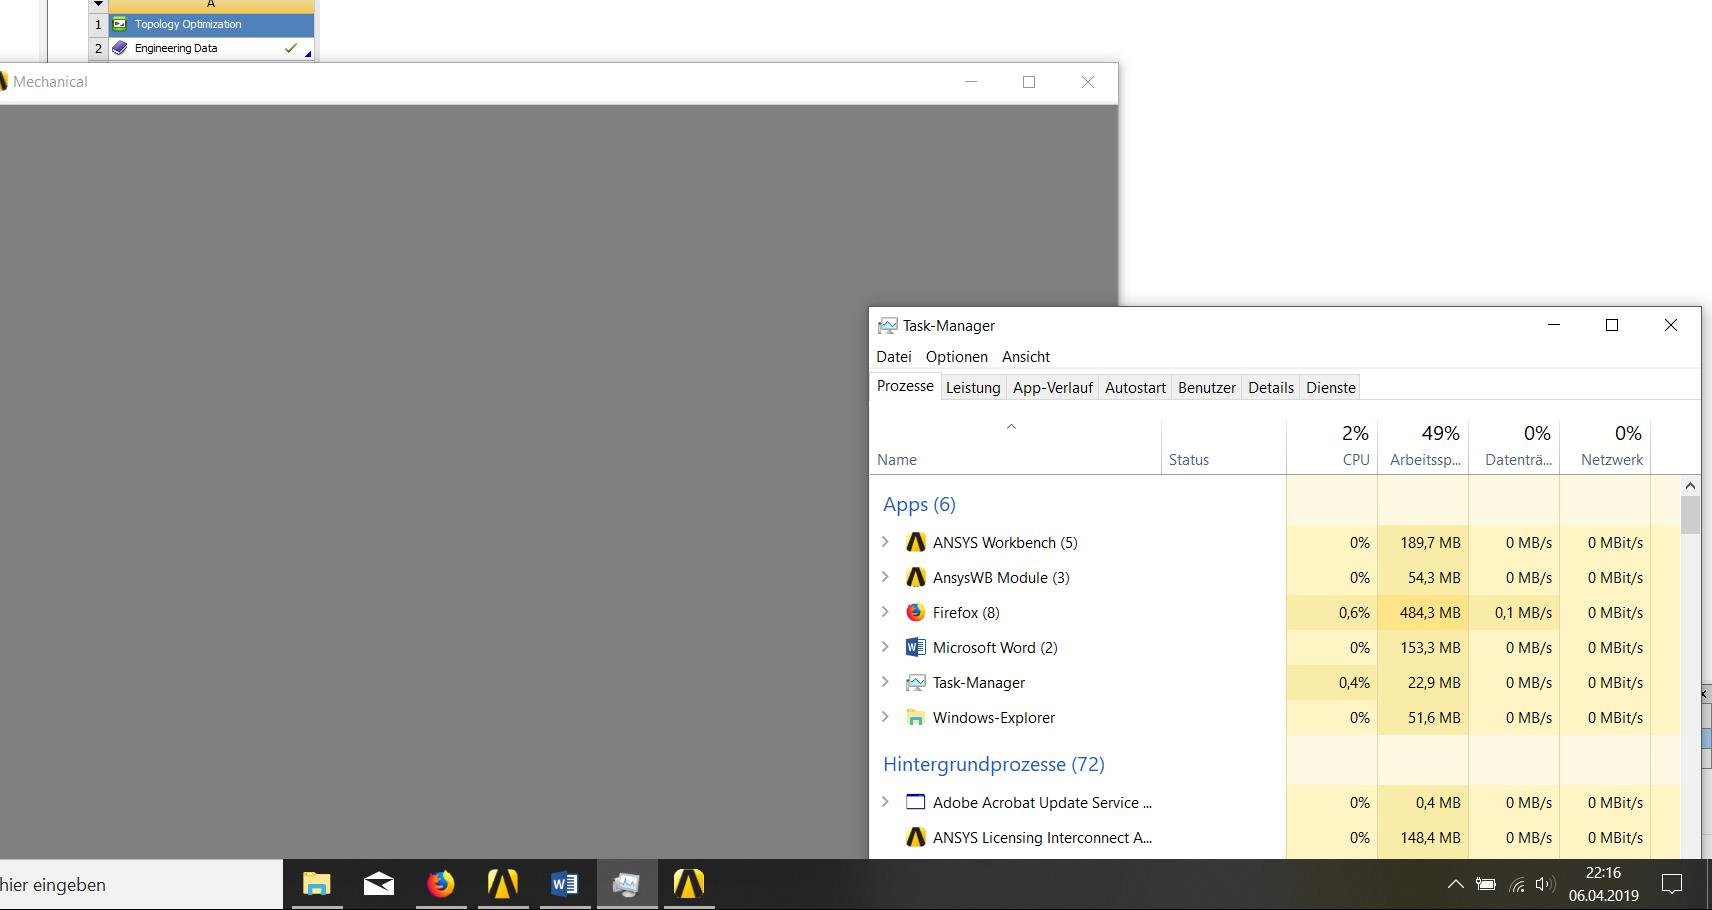Maximize the Mechanical window

pos(1029,82)
